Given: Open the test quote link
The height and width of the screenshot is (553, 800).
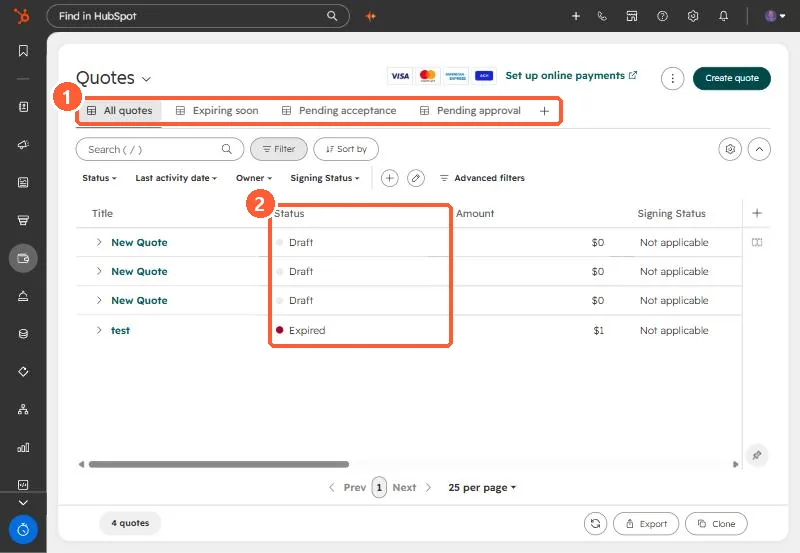Looking at the screenshot, I should [120, 330].
